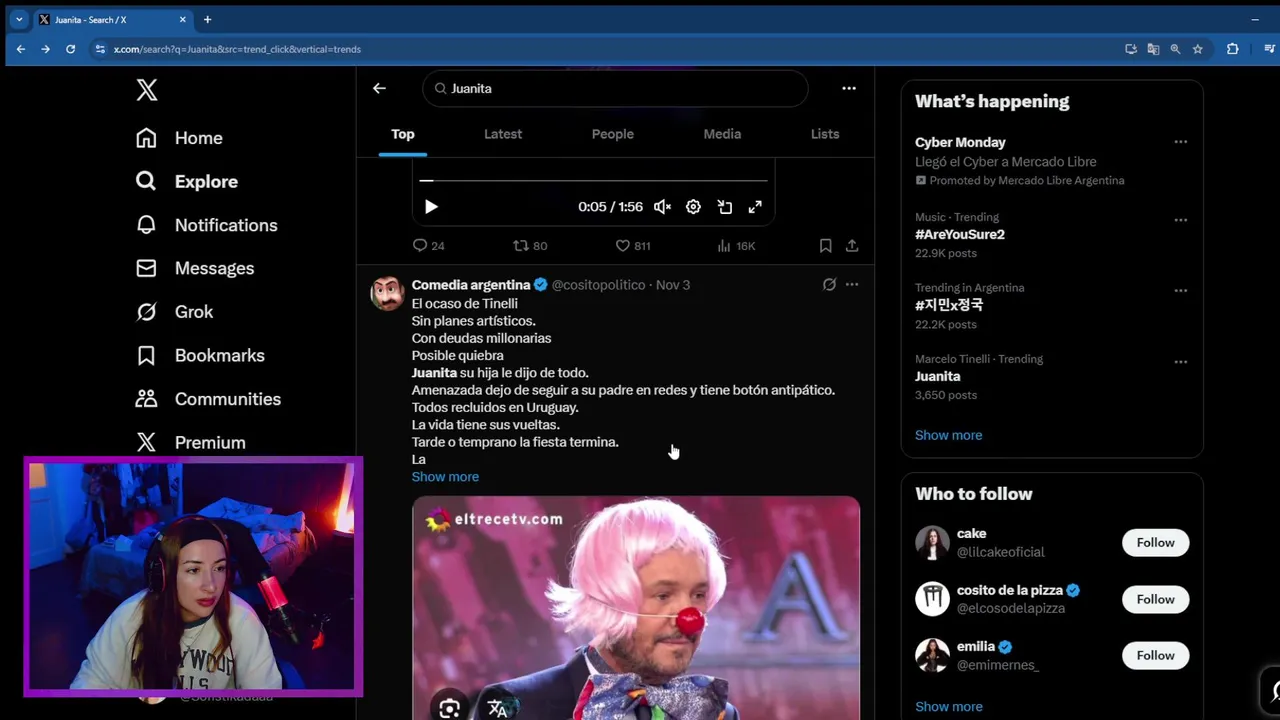This screenshot has height=720, width=1280.
Task: Open a new browser tab
Action: (x=207, y=19)
